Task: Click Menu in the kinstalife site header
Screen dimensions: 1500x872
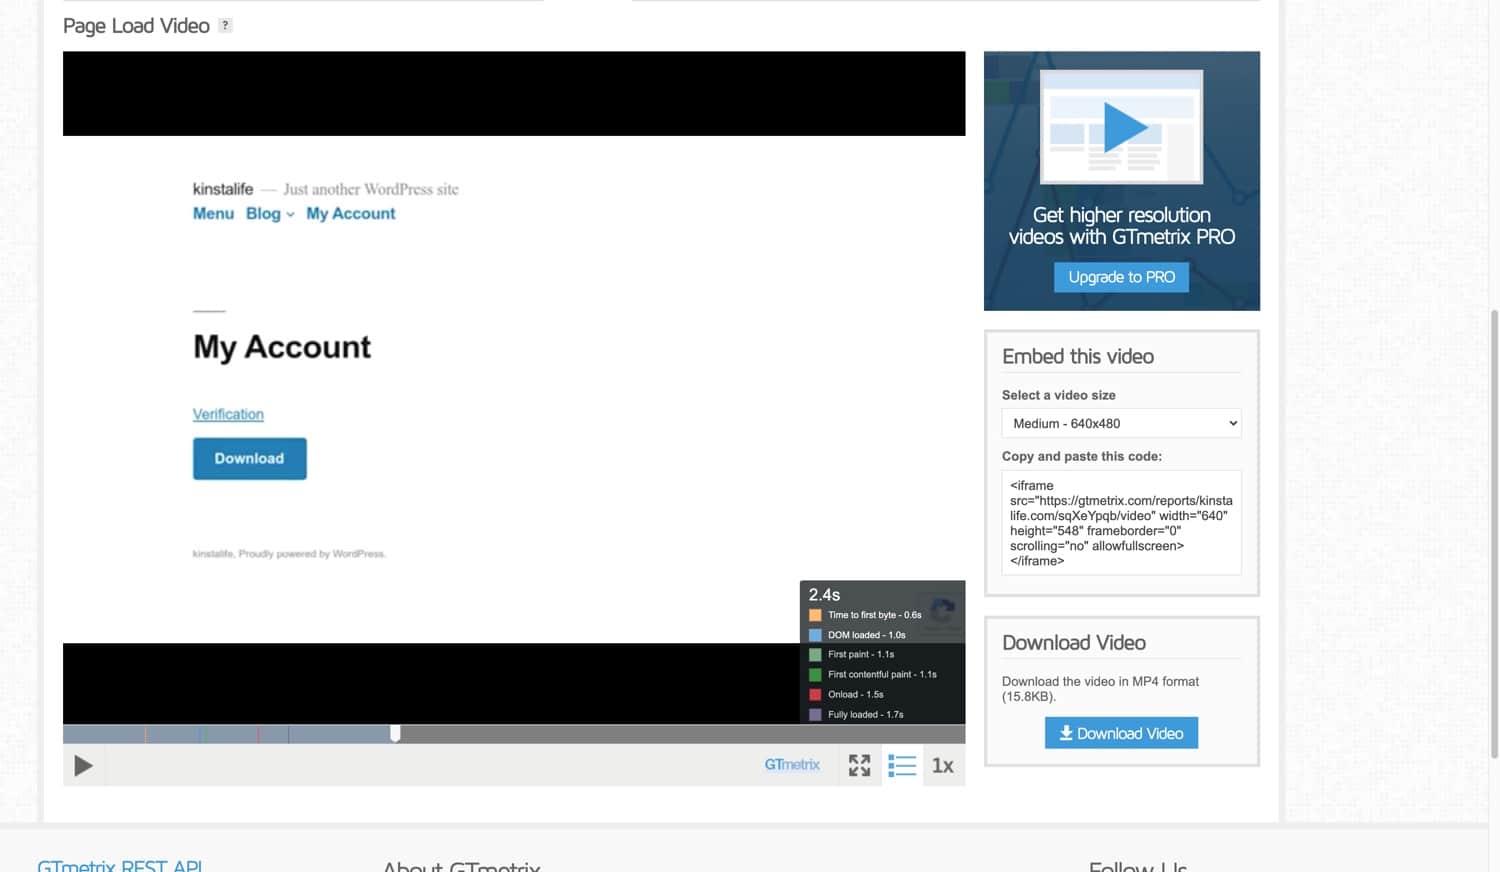Action: [213, 213]
